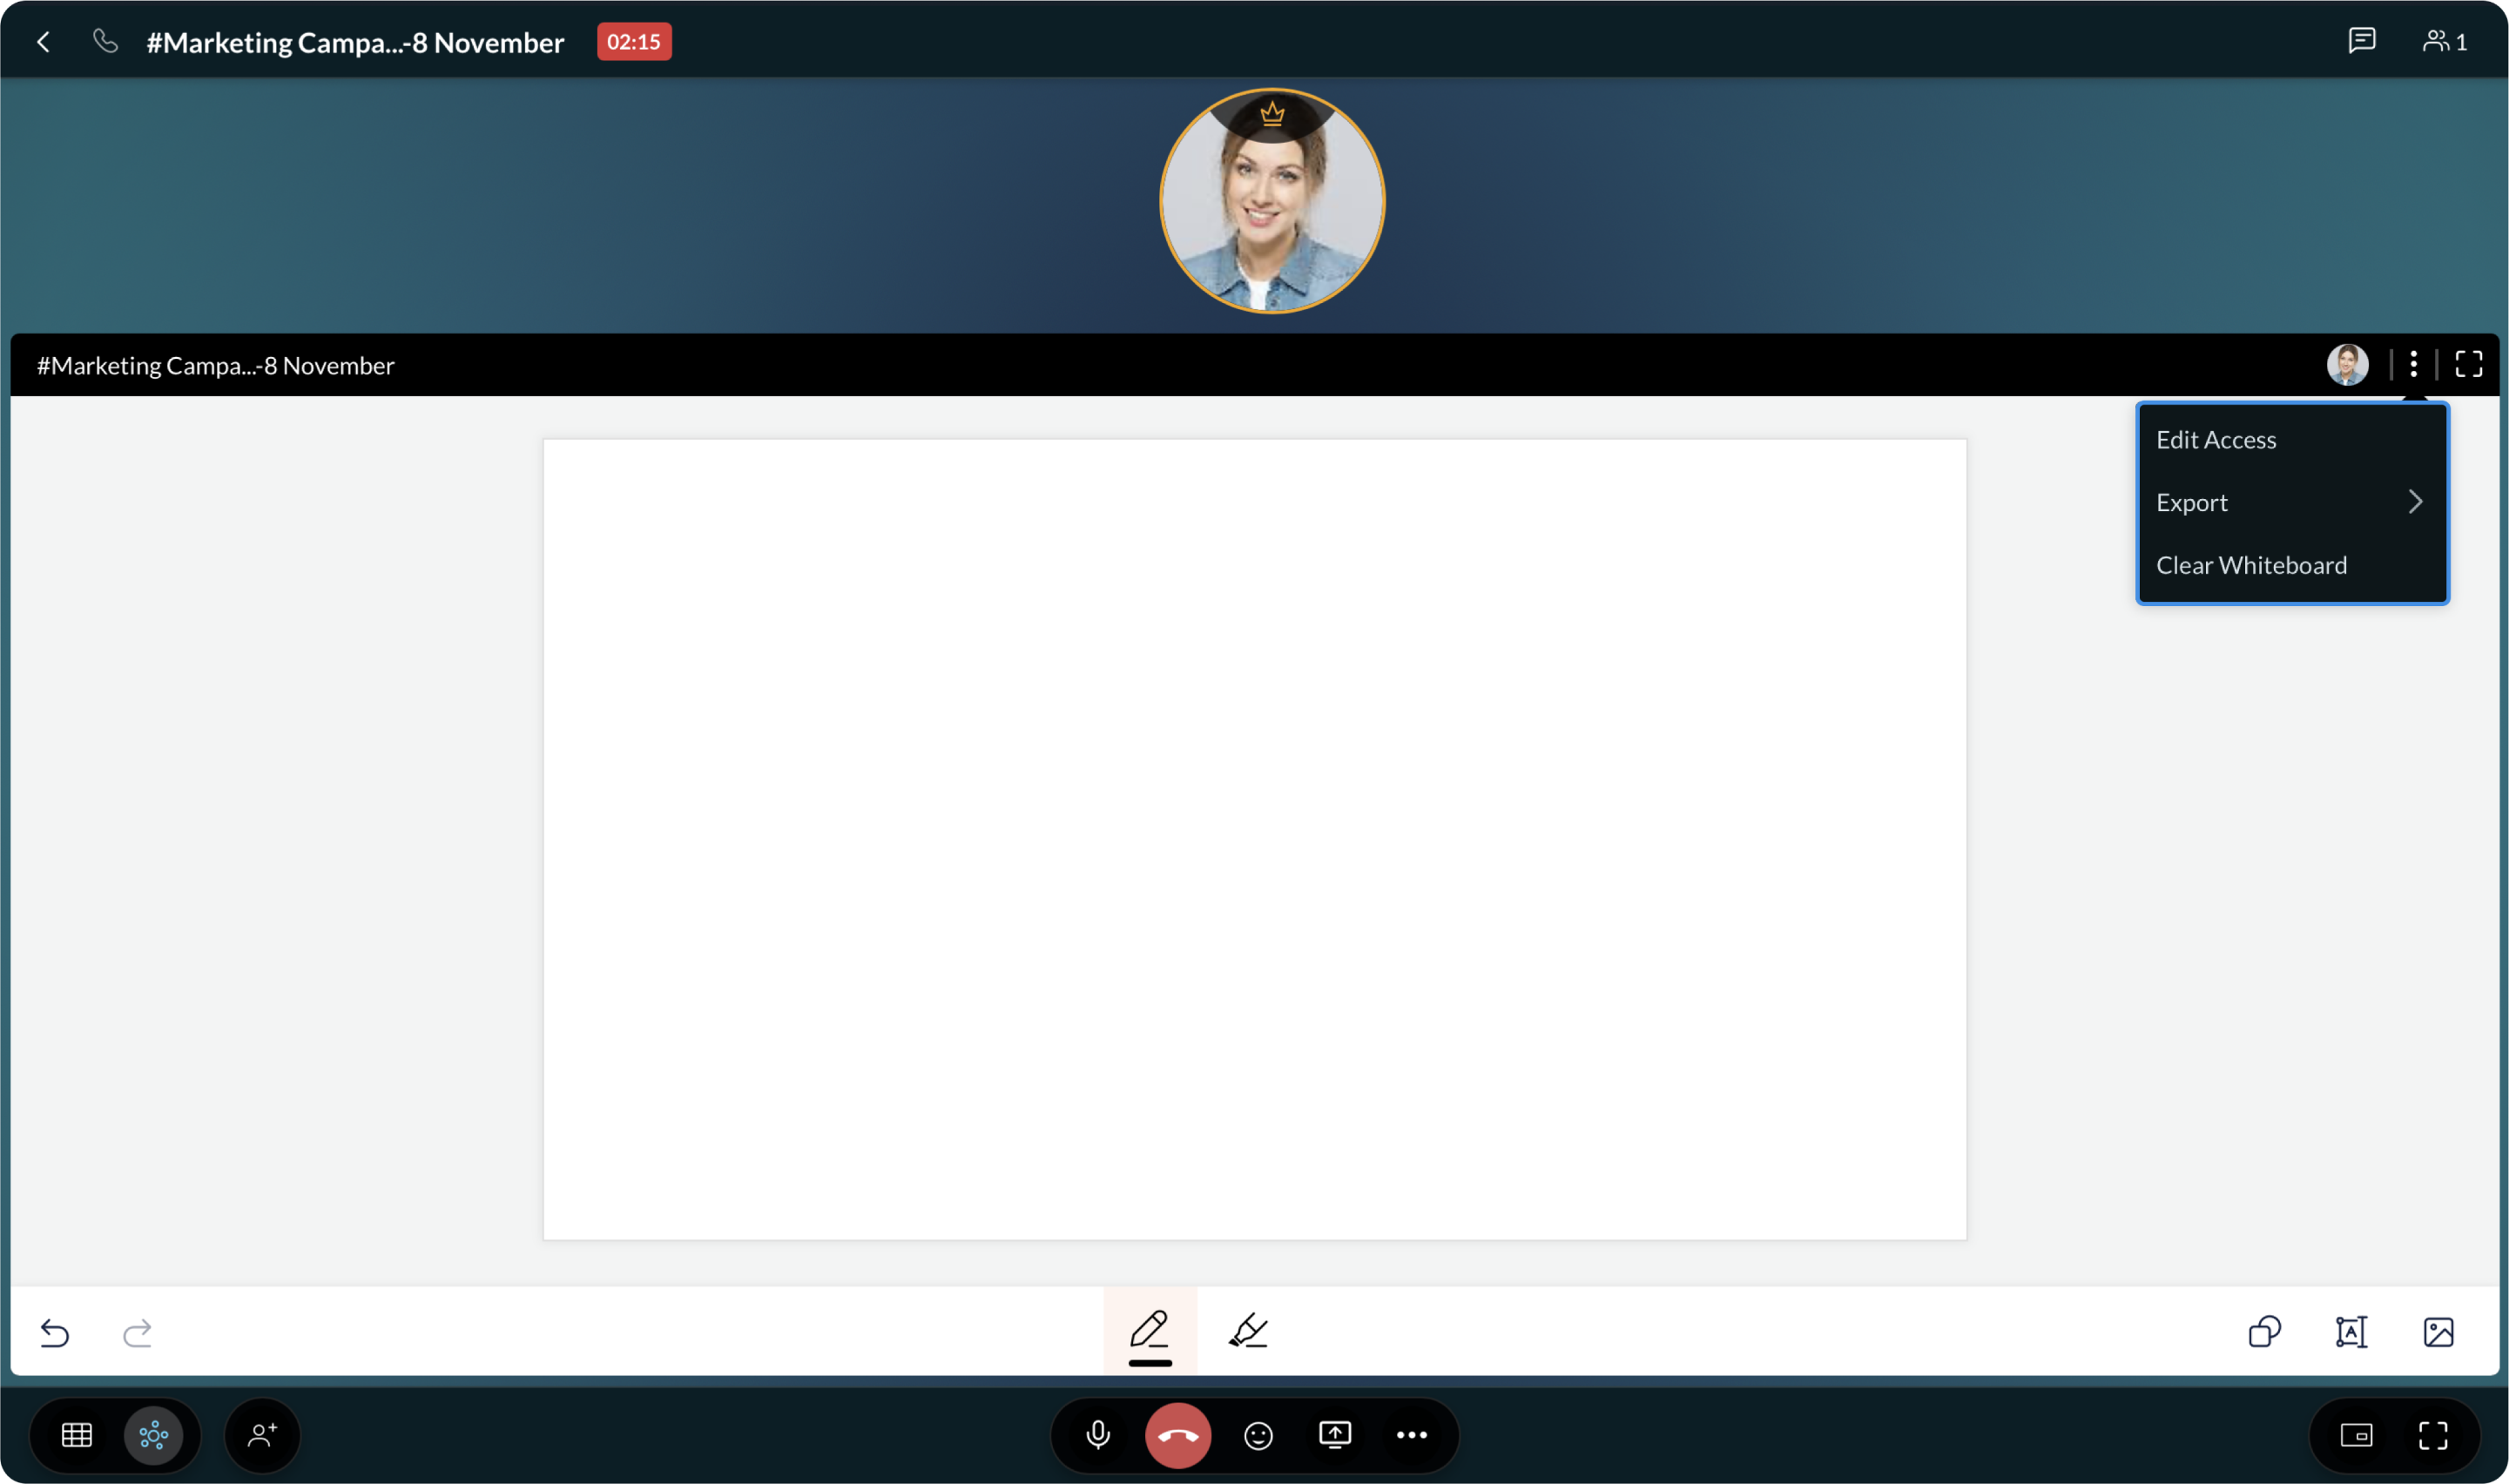Expand the Export chevron arrow
Image resolution: width=2509 pixels, height=1484 pixels.
[2415, 502]
